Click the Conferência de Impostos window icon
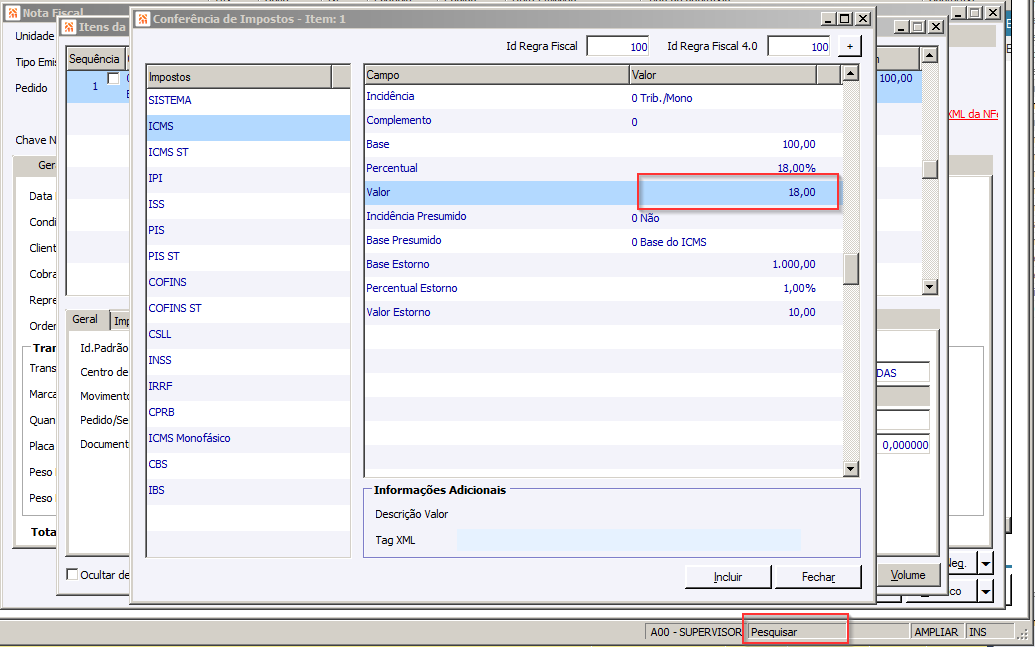The image size is (1035, 647). point(143,18)
